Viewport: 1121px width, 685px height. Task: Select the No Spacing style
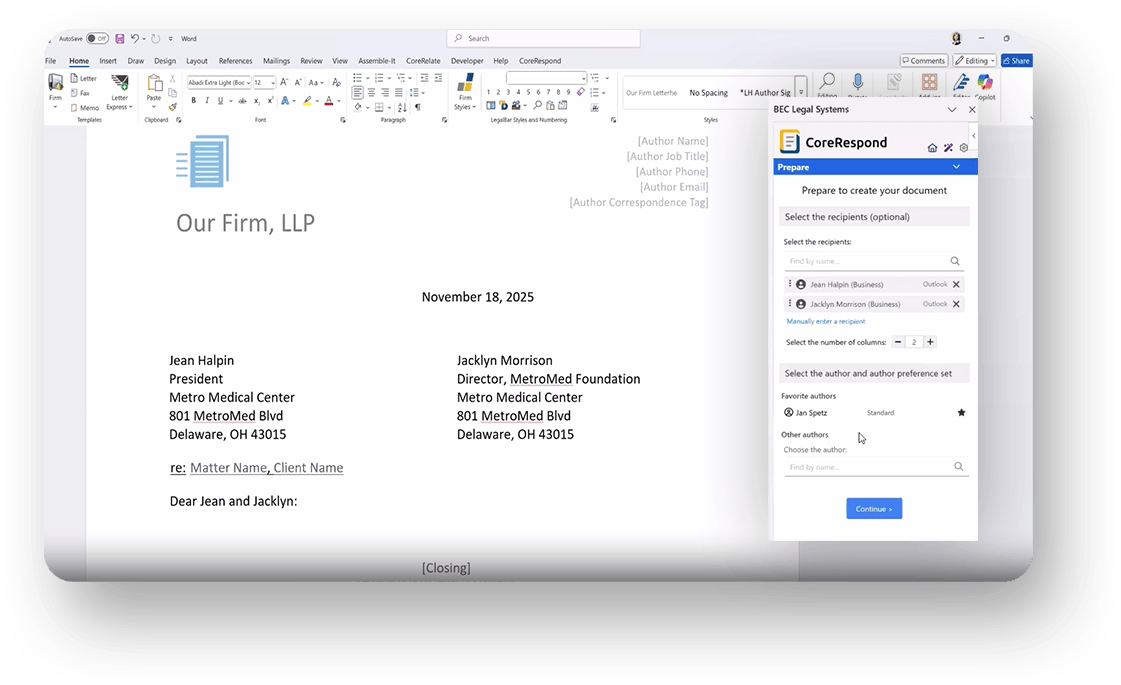tap(708, 93)
